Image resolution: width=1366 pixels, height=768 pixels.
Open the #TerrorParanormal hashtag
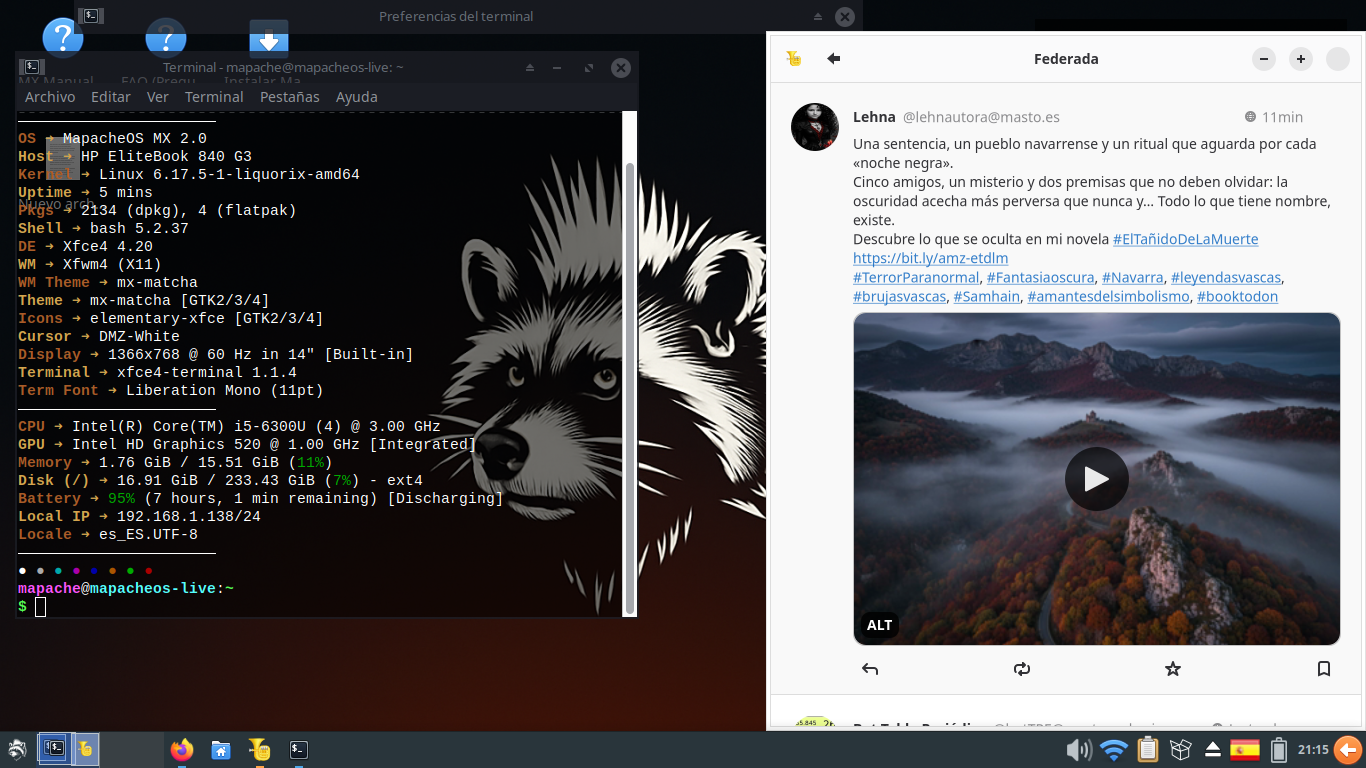click(915, 277)
